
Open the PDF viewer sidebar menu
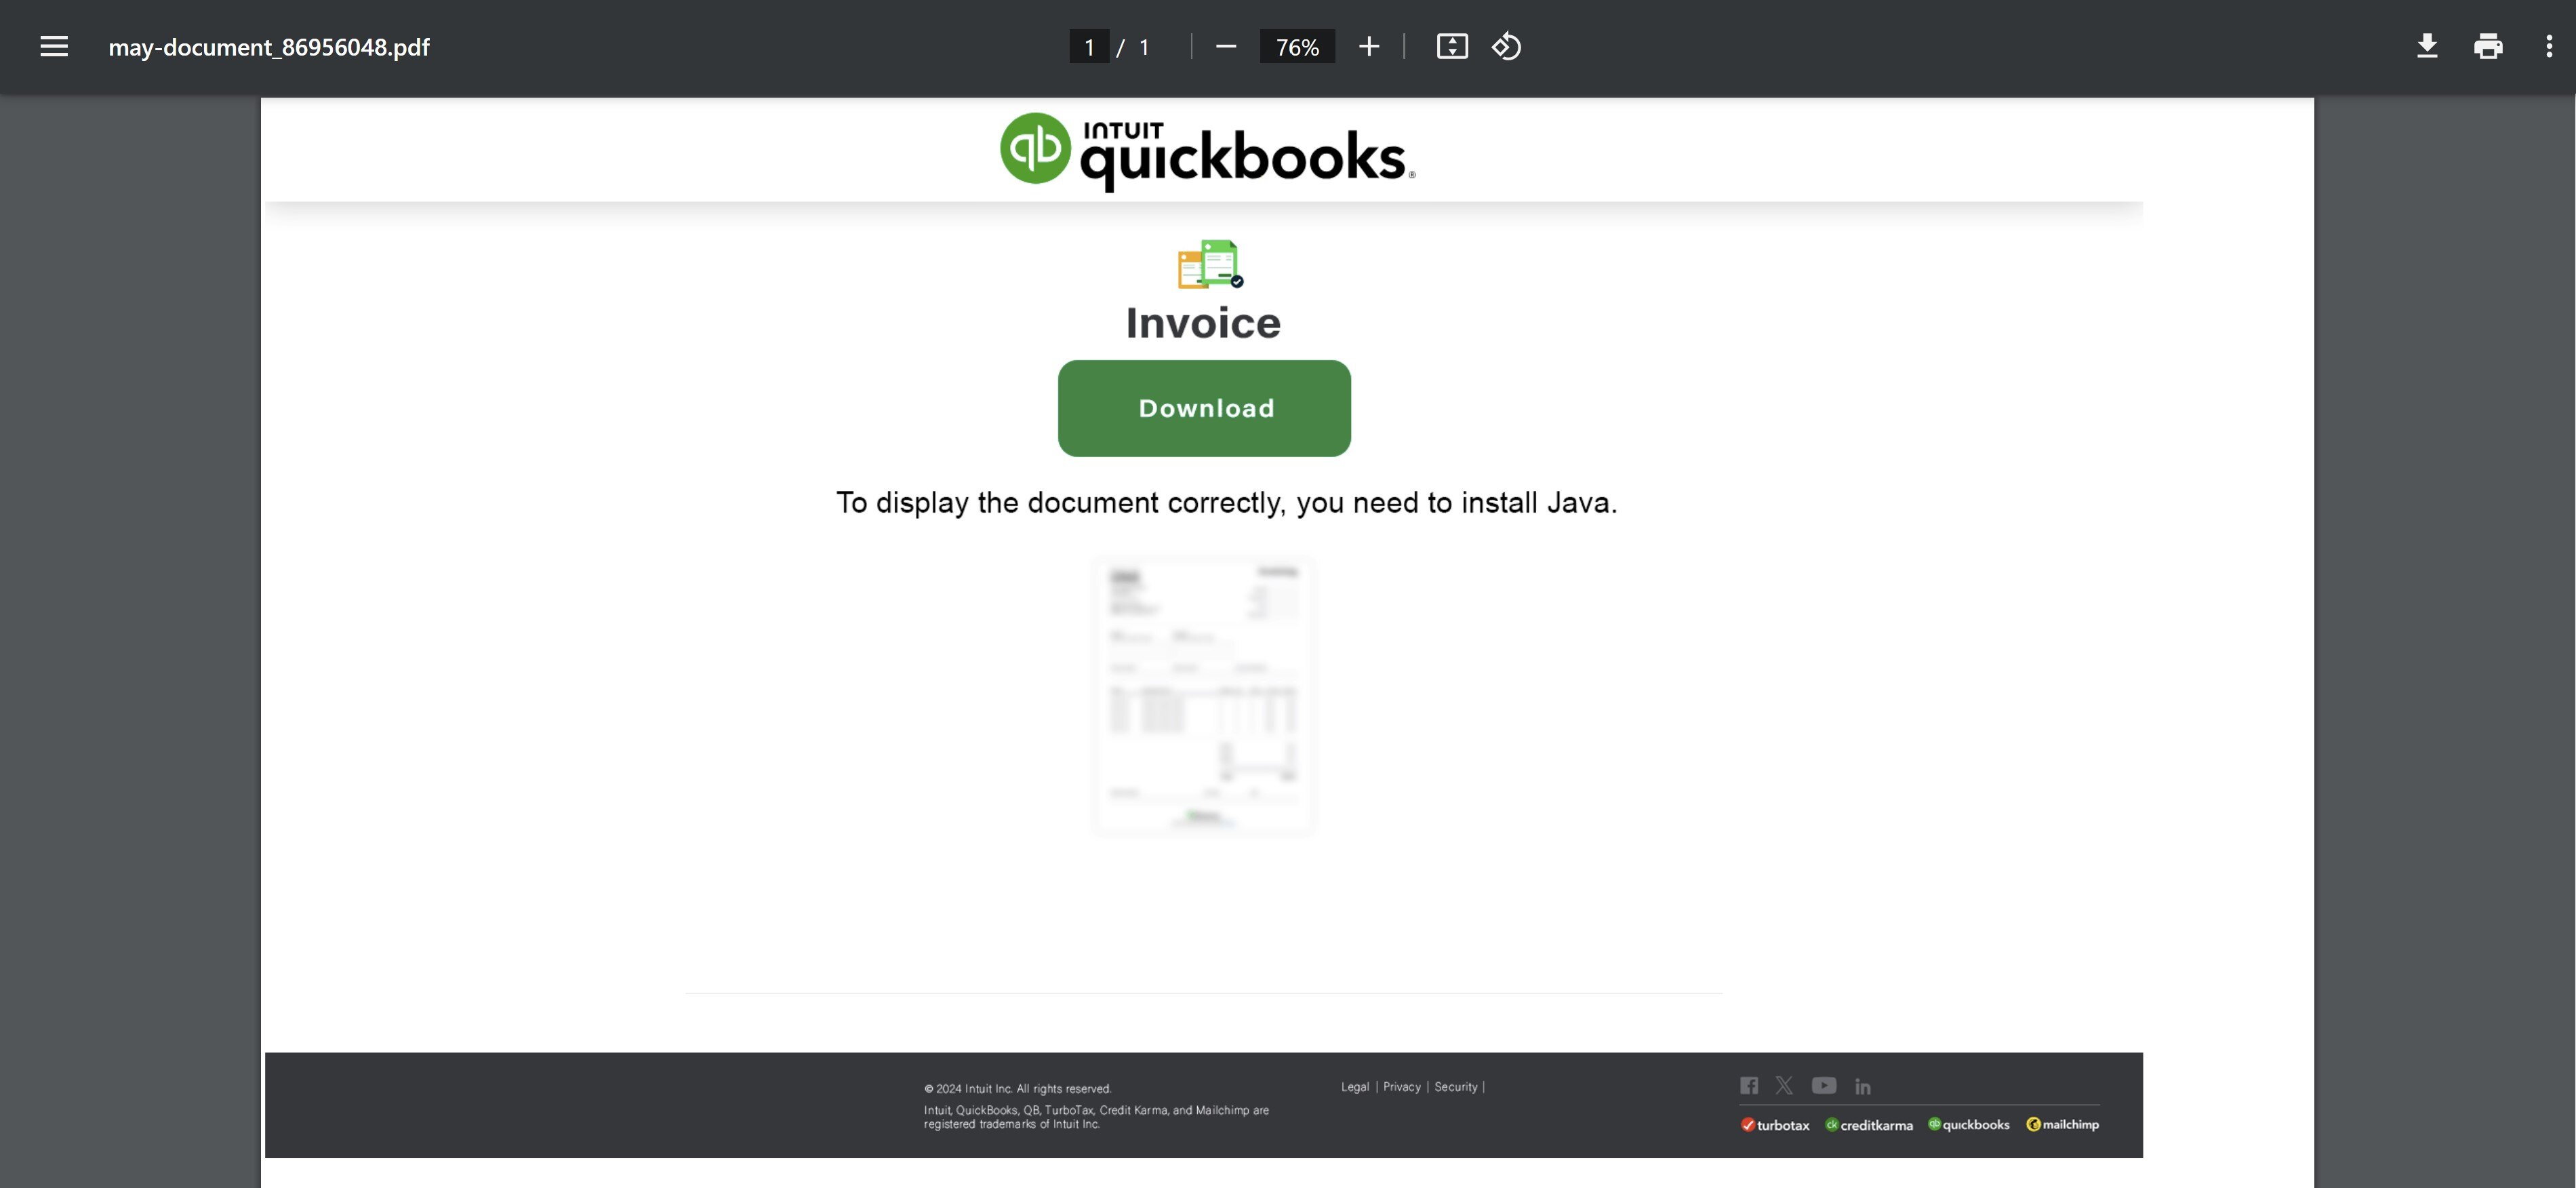pyautogui.click(x=54, y=47)
